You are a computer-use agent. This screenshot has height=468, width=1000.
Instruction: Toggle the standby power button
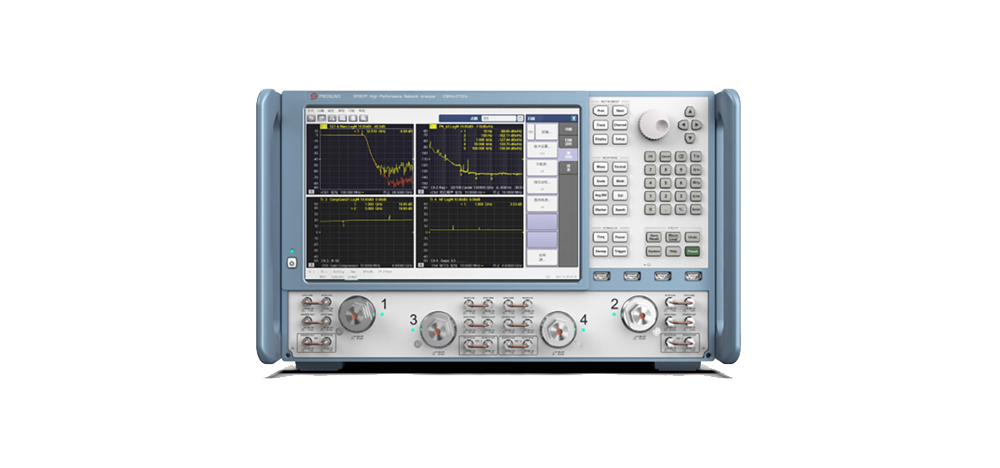[291, 263]
